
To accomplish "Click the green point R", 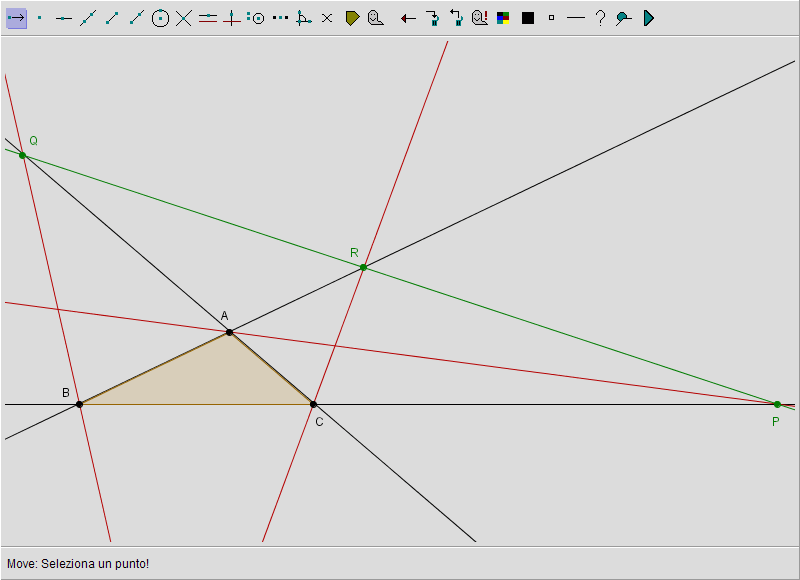I will click(363, 267).
